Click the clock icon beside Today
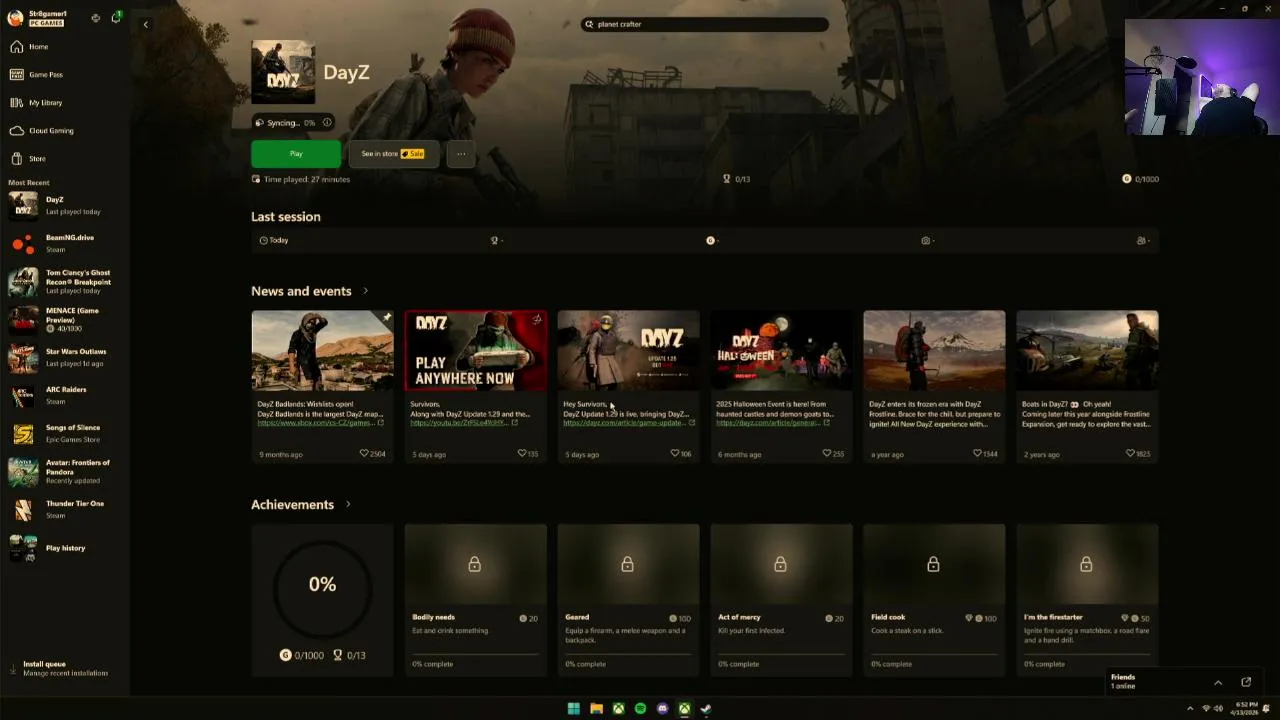The height and width of the screenshot is (720, 1280). tap(263, 240)
